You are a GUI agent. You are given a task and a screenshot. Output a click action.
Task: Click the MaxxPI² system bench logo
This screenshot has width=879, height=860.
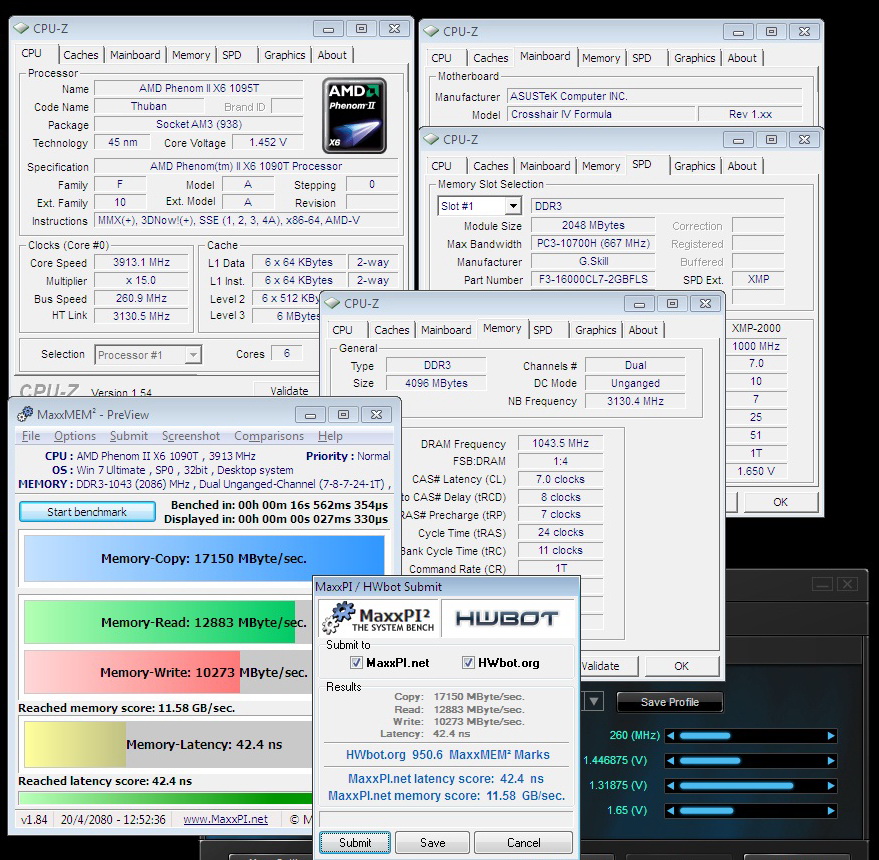(380, 618)
